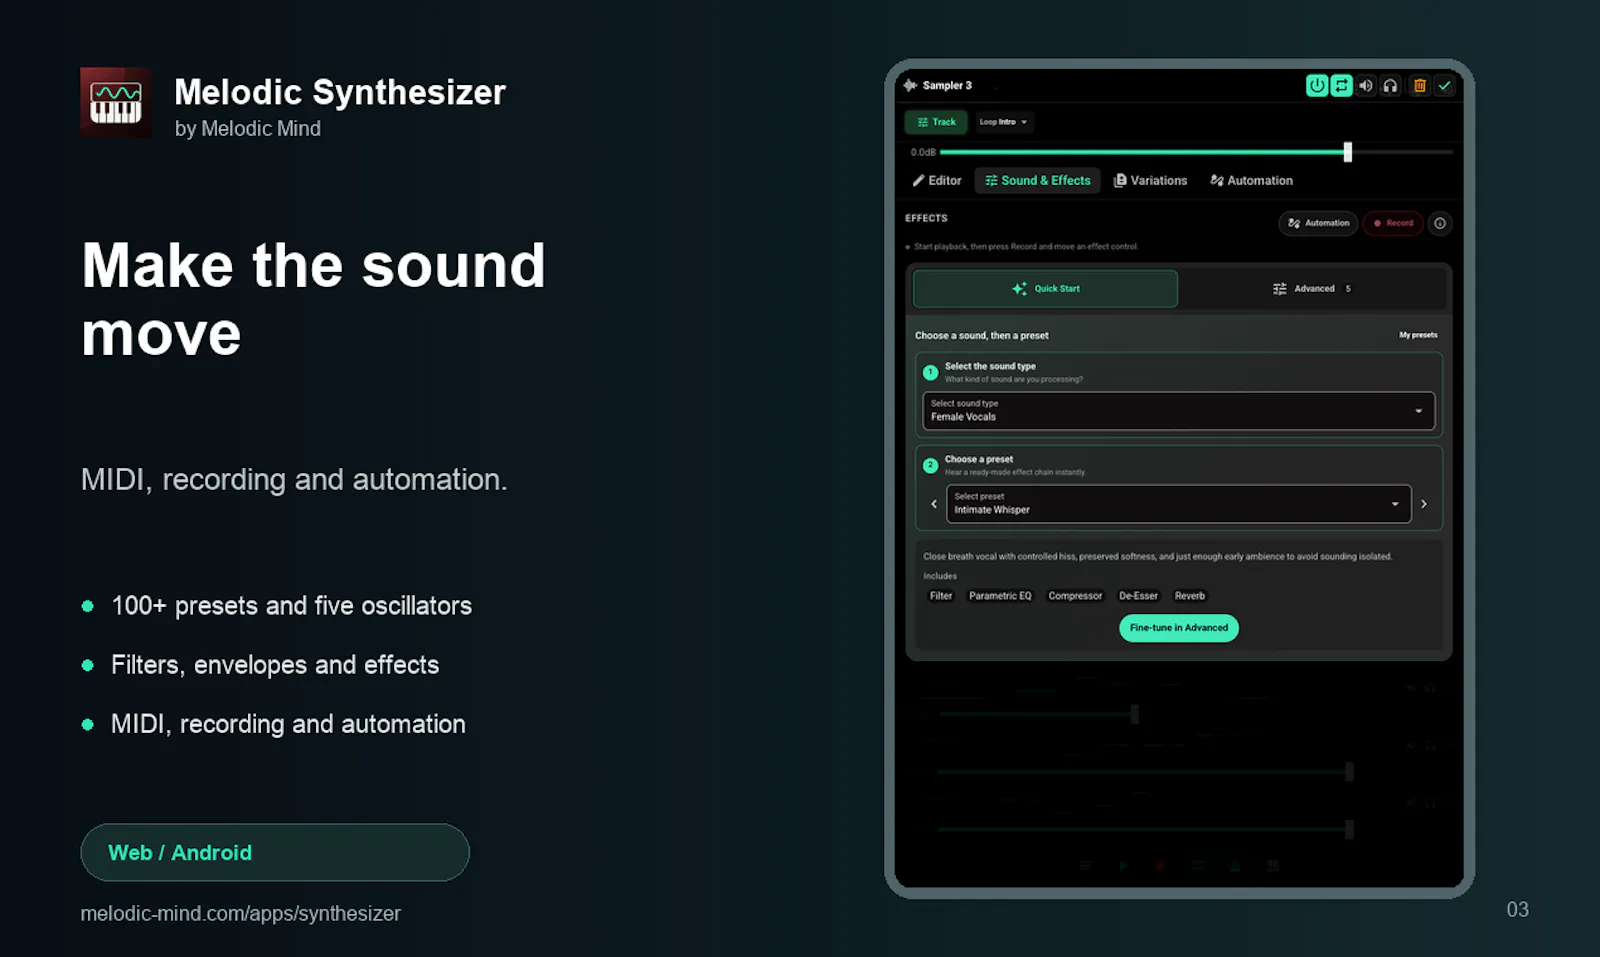Click the Compressor effect chip
1600x957 pixels.
pos(1075,596)
